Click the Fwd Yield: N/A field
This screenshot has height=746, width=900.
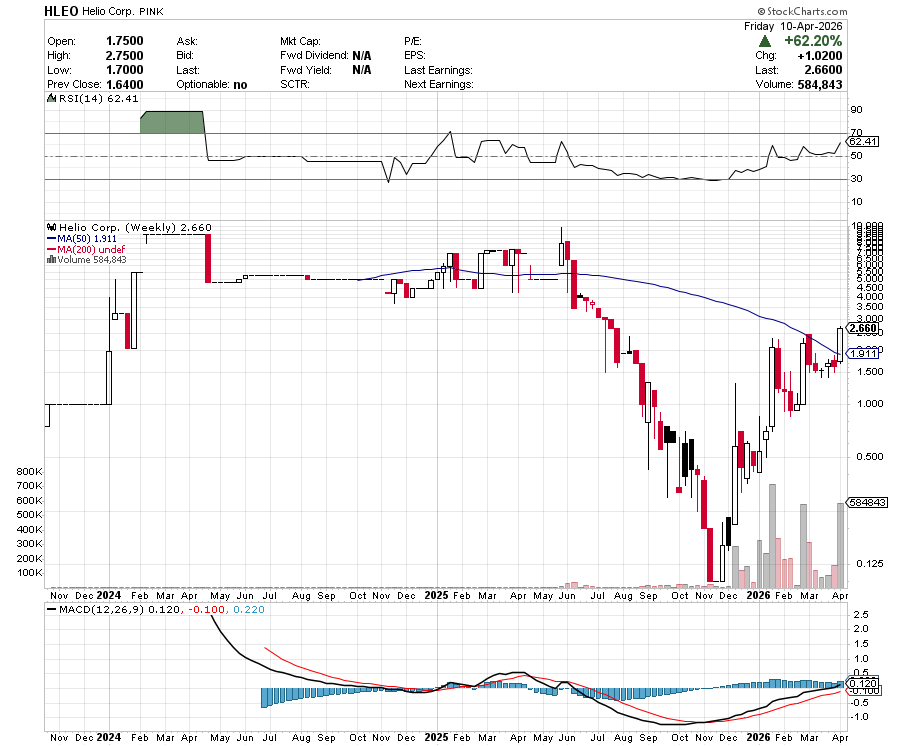click(x=325, y=70)
